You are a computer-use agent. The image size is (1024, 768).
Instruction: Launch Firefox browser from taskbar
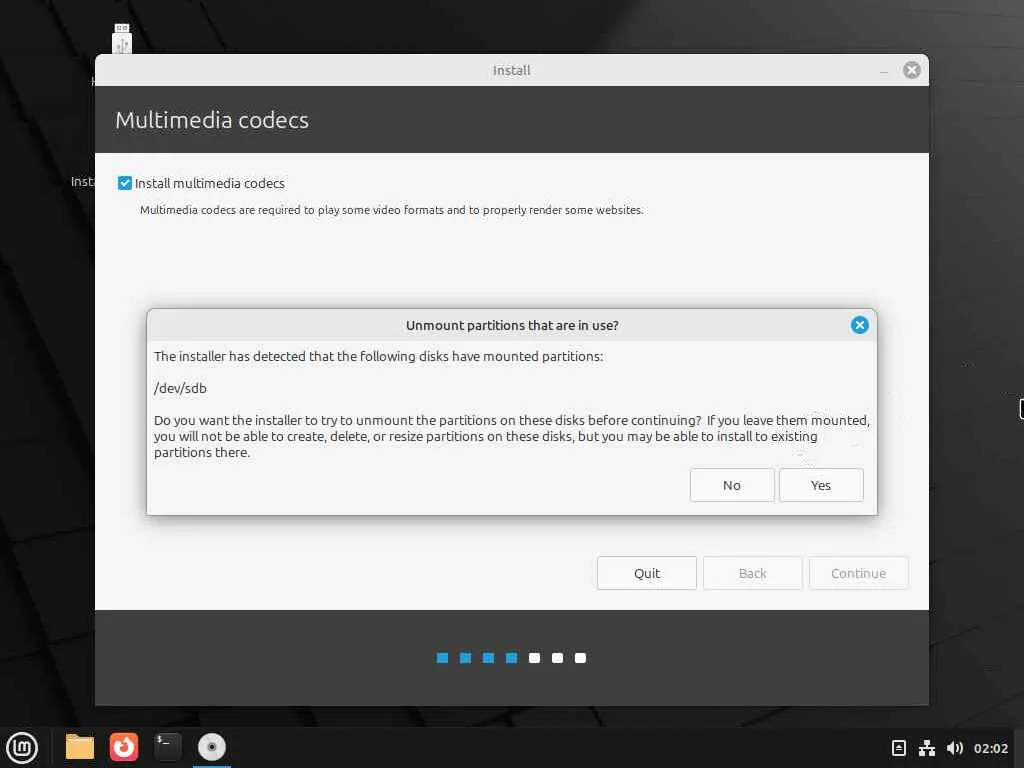123,747
